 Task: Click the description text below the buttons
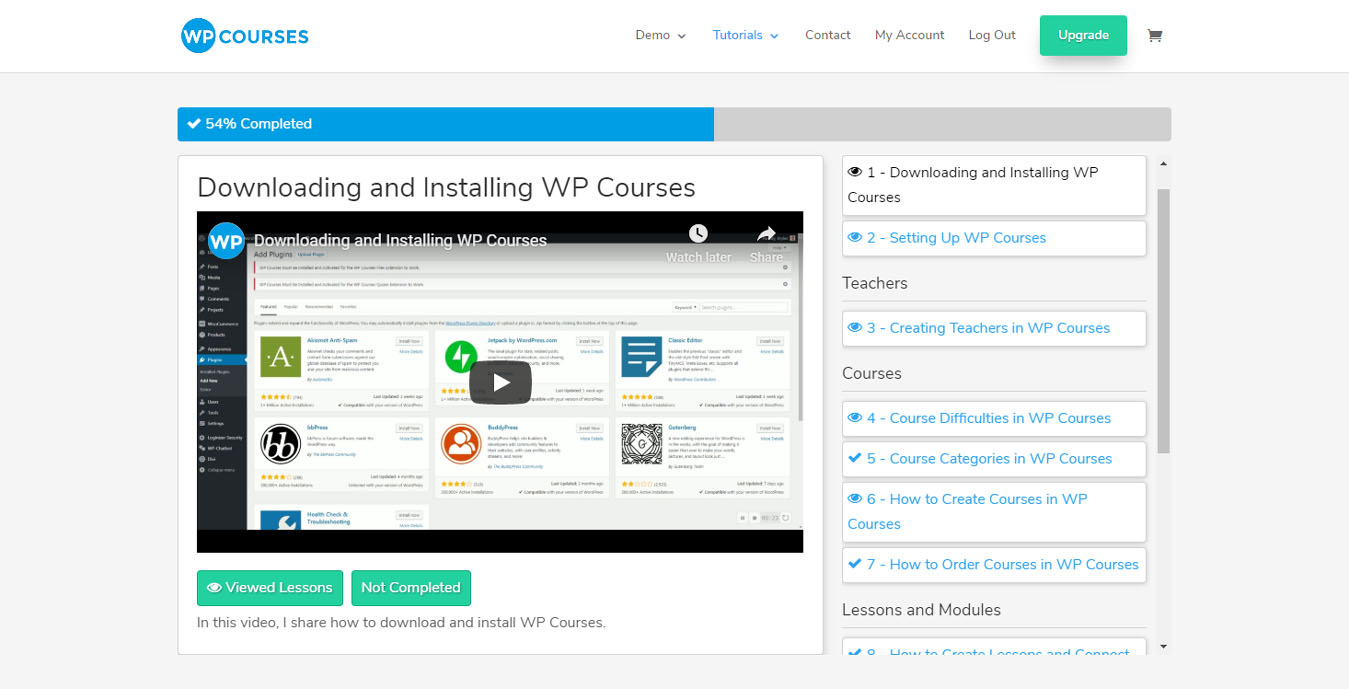pyautogui.click(x=401, y=622)
